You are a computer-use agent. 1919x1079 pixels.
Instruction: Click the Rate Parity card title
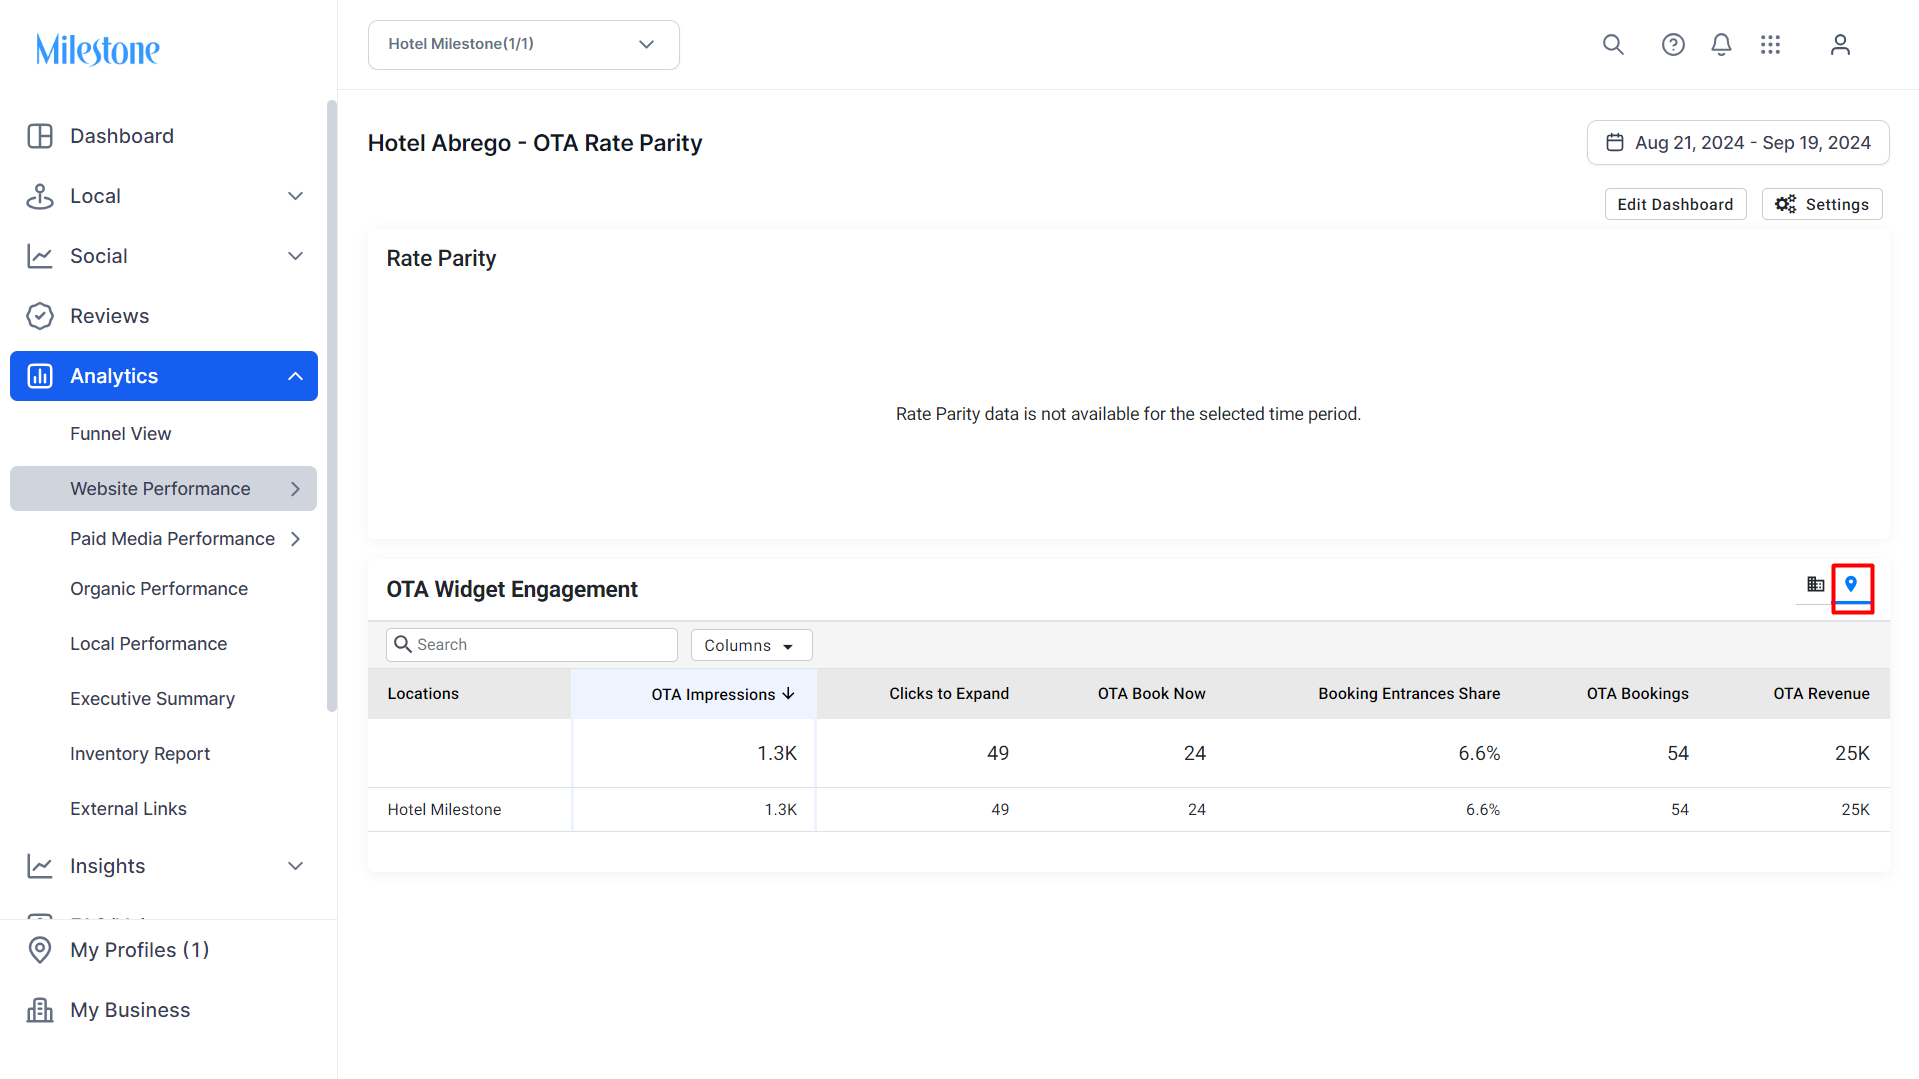click(441, 259)
